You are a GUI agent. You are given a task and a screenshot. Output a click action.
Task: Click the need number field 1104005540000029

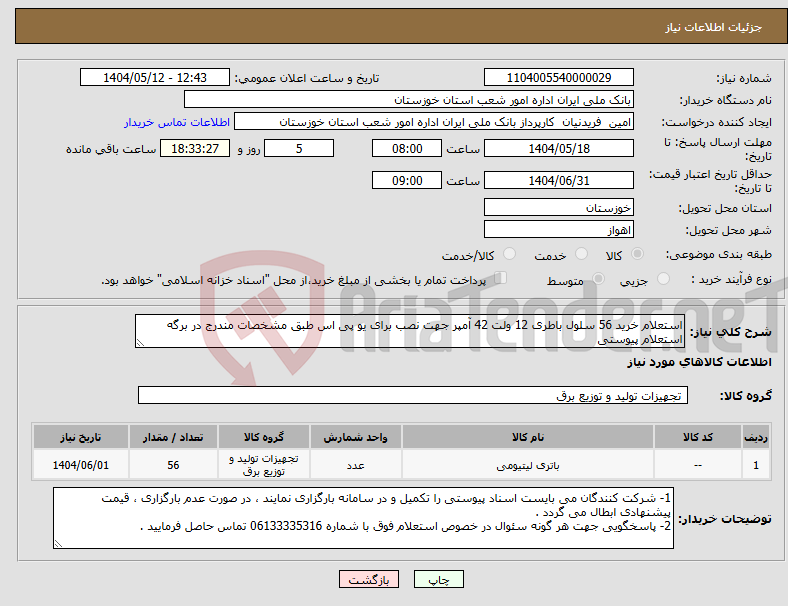coord(559,77)
